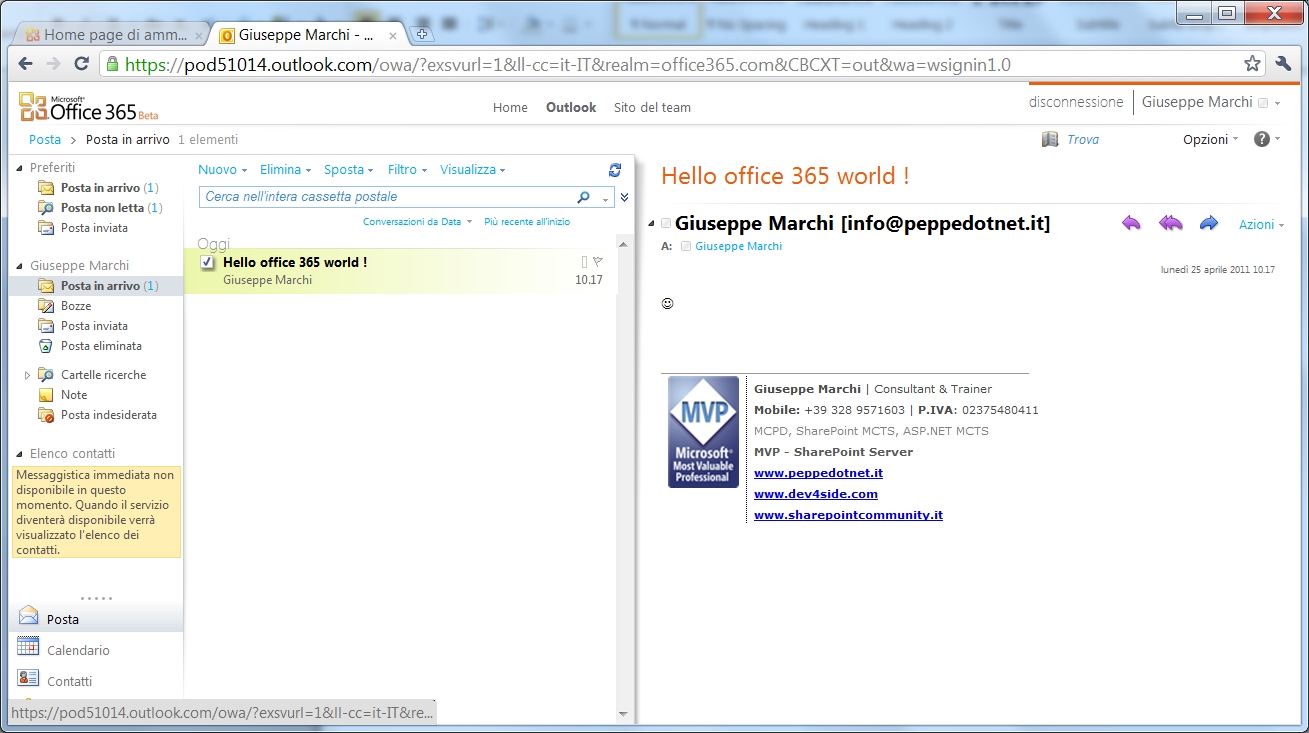This screenshot has width=1309, height=733.
Task: Refresh the mailbox with the blue sync icon
Action: coord(615,170)
